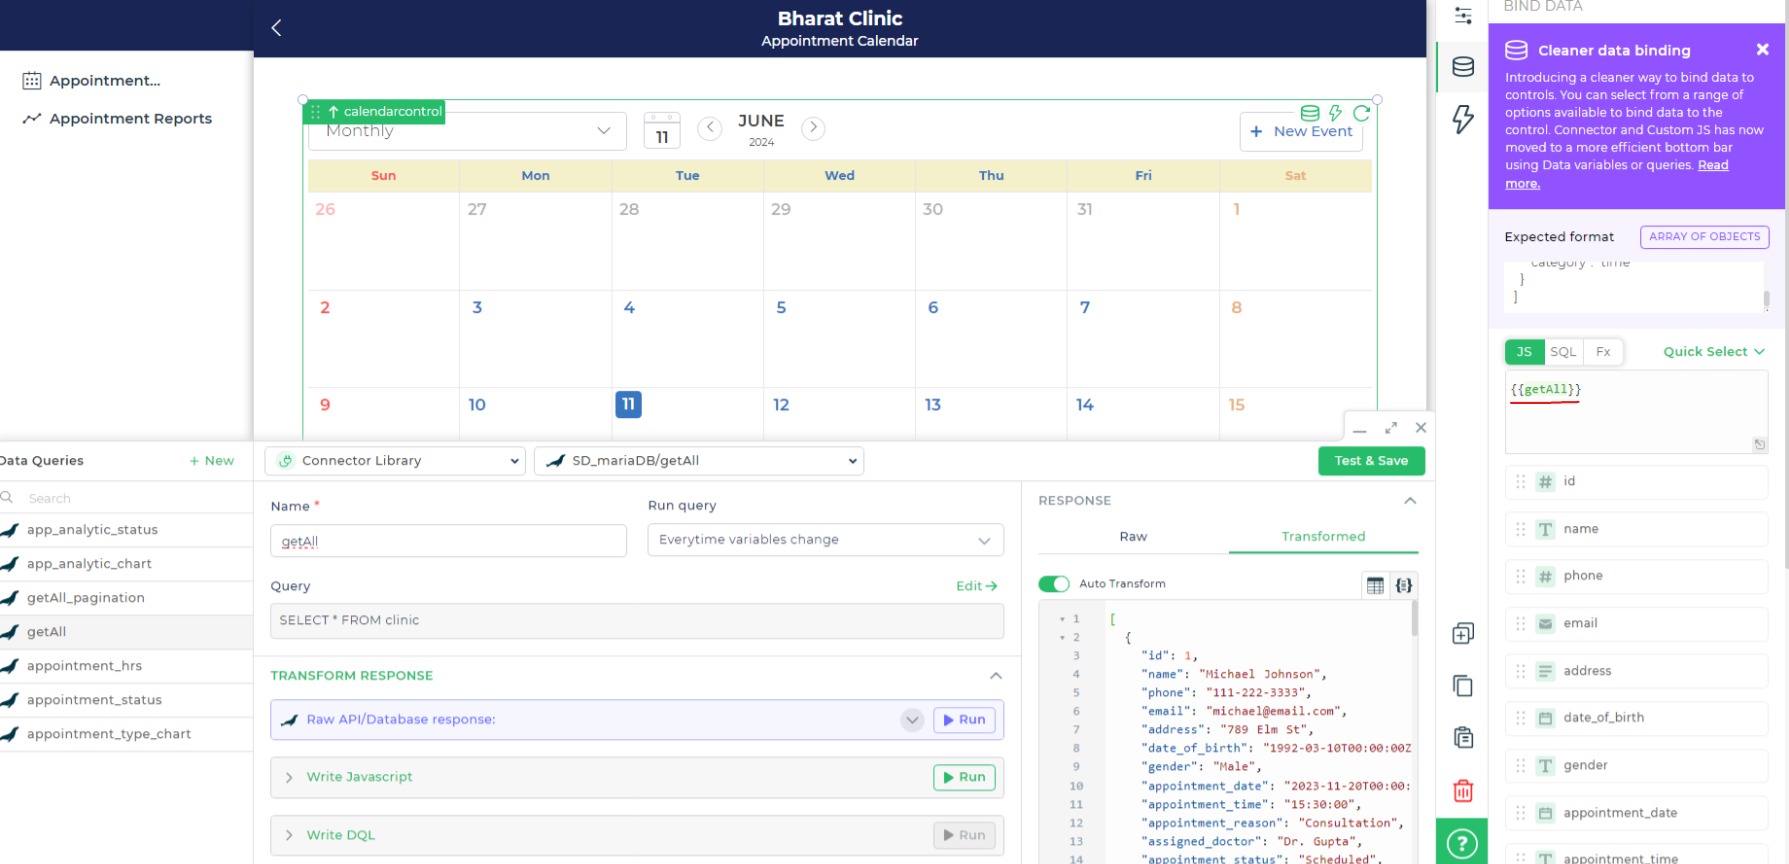This screenshot has height=864, width=1789.
Task: Follow the Read more link
Action: (x=1713, y=166)
